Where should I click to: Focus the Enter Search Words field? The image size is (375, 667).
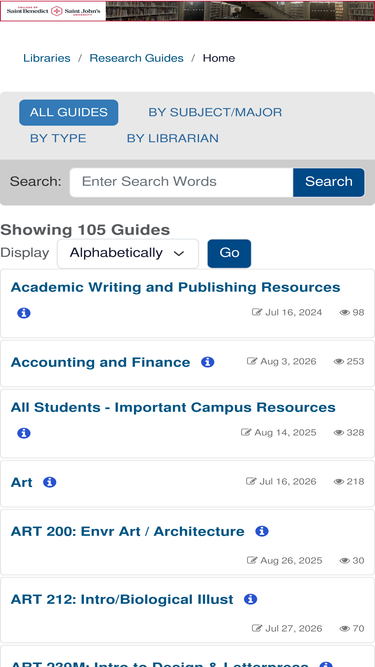(x=182, y=182)
